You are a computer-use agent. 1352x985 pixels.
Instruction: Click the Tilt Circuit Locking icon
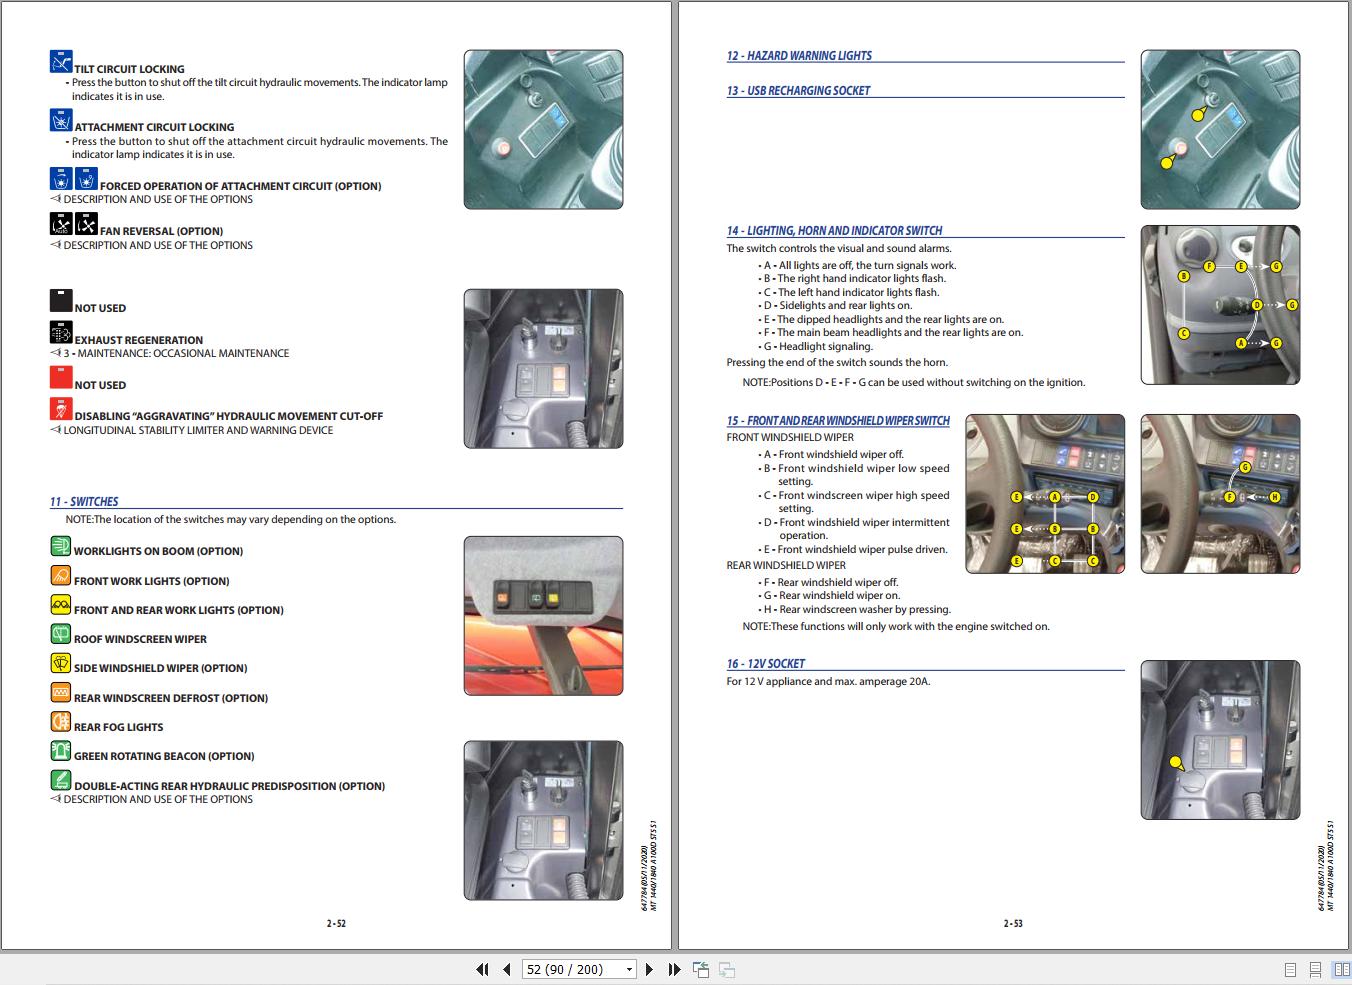[61, 62]
